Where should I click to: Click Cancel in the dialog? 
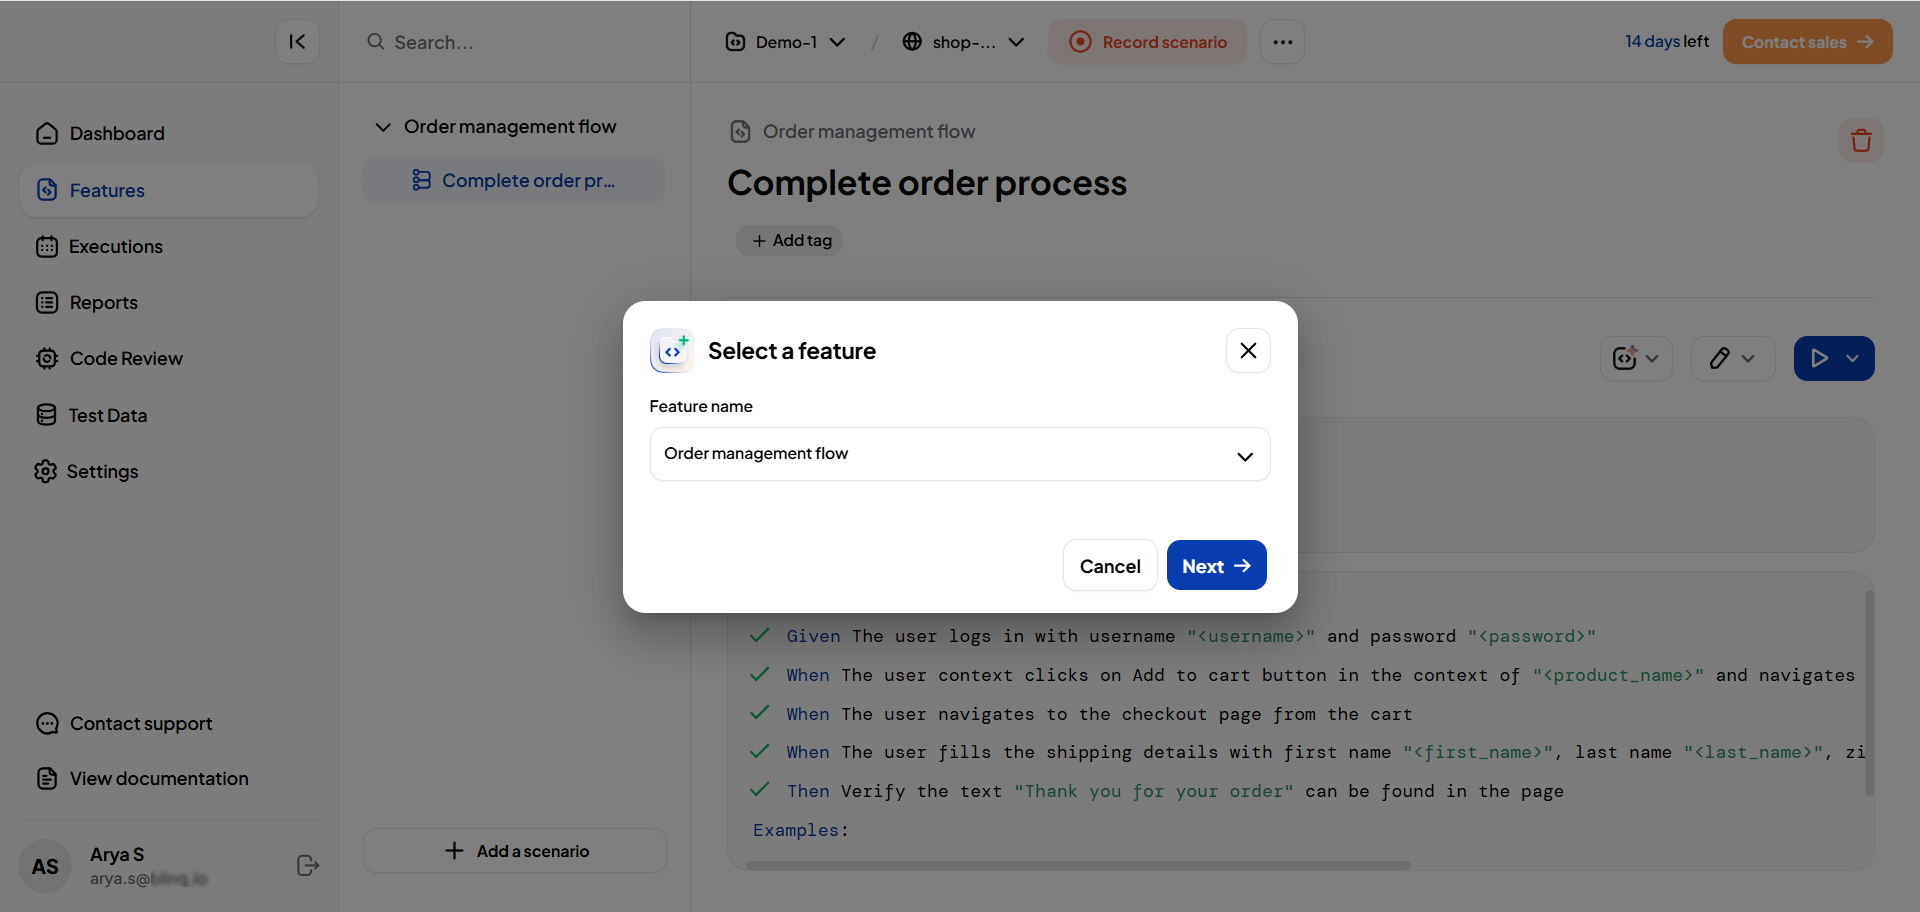[x=1109, y=566]
